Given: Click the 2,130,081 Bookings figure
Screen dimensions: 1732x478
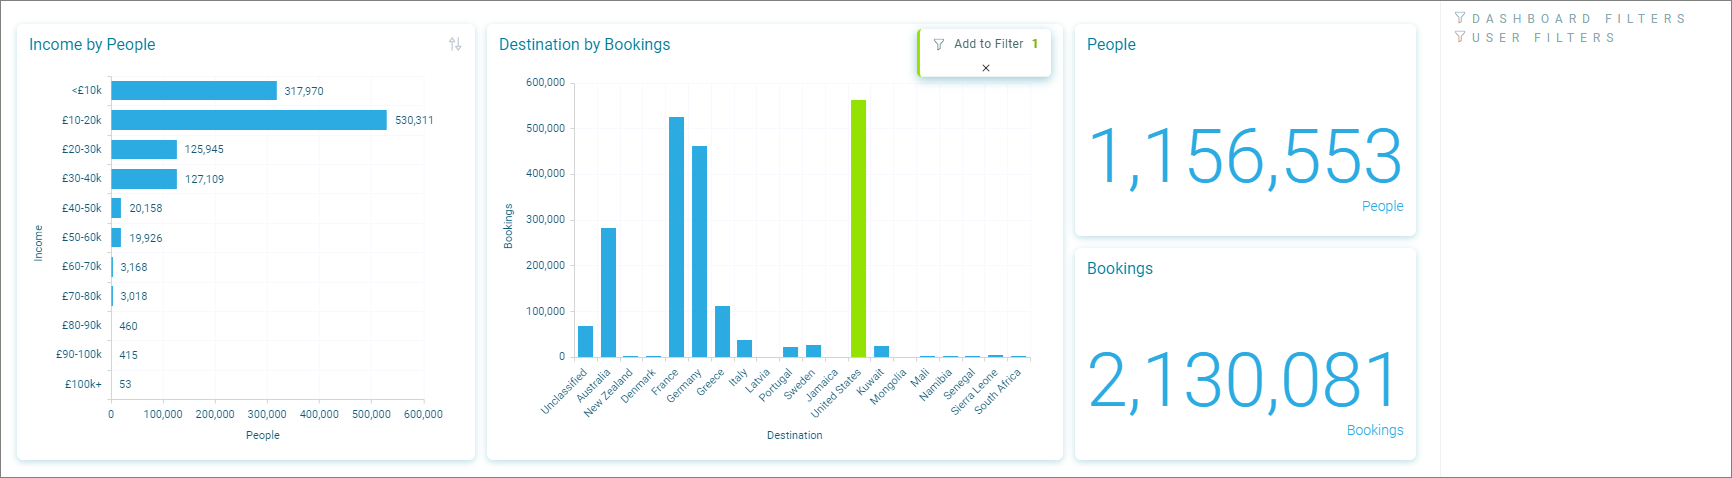Looking at the screenshot, I should click(1244, 381).
